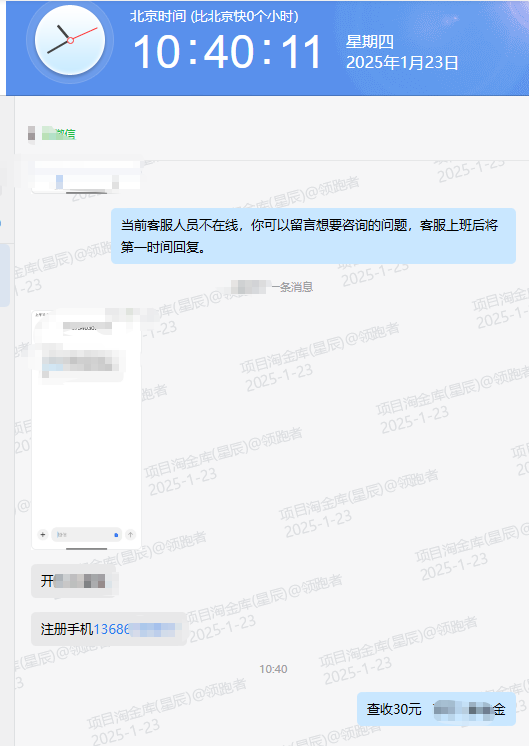Screen dimensions: 529x746
Task: Select the highlighted conversation in the left sidebar
Action: coord(5,275)
